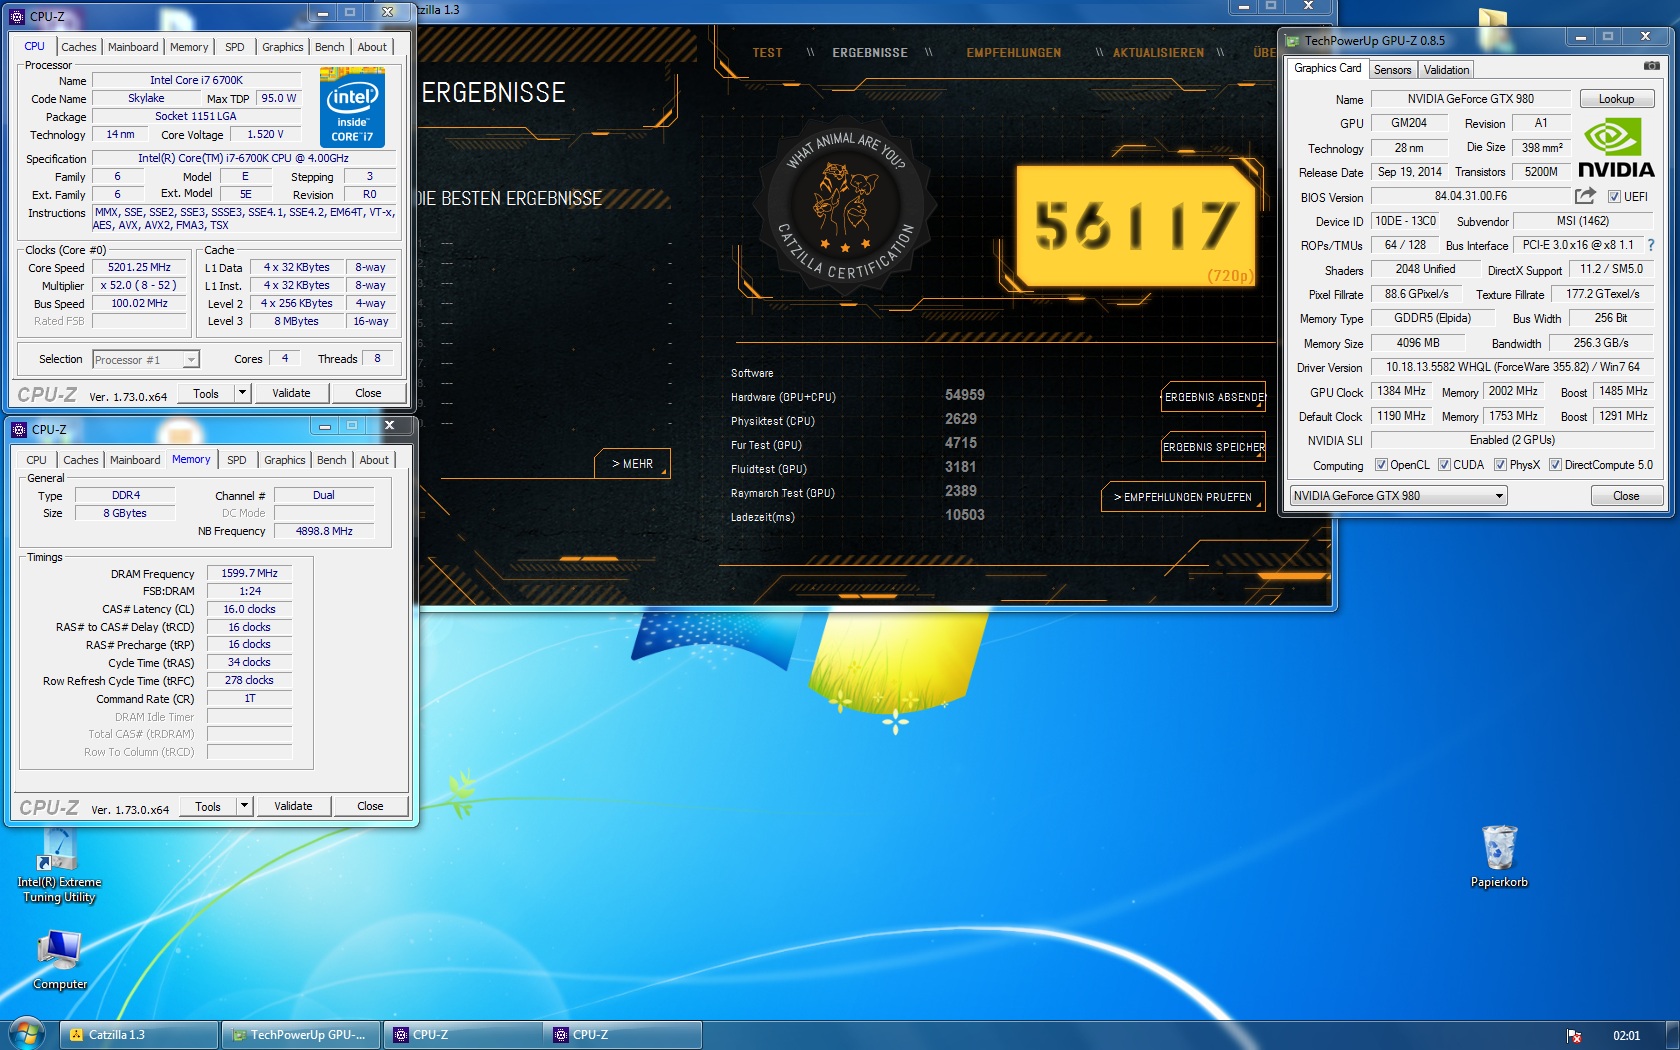The image size is (1680, 1050).
Task: Click the Action Center flag tray icon
Action: pyautogui.click(x=1573, y=1036)
